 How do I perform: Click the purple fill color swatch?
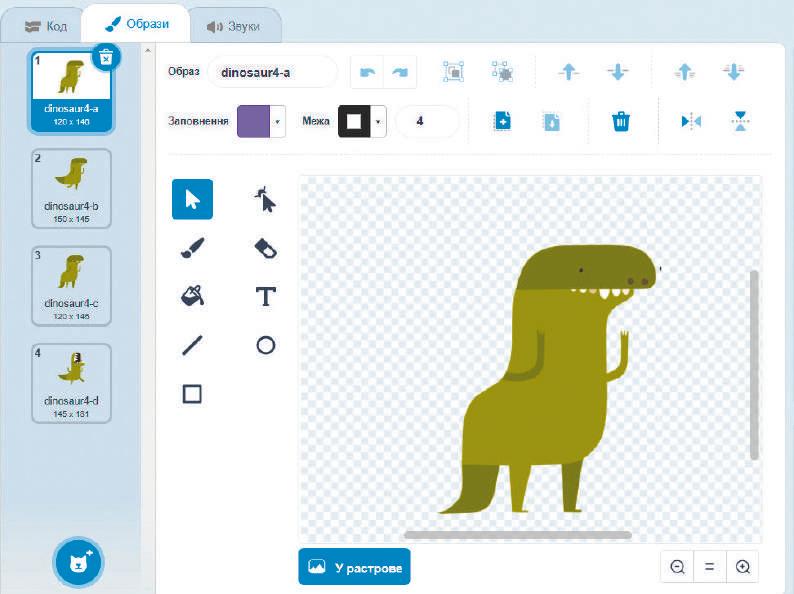pyautogui.click(x=254, y=122)
